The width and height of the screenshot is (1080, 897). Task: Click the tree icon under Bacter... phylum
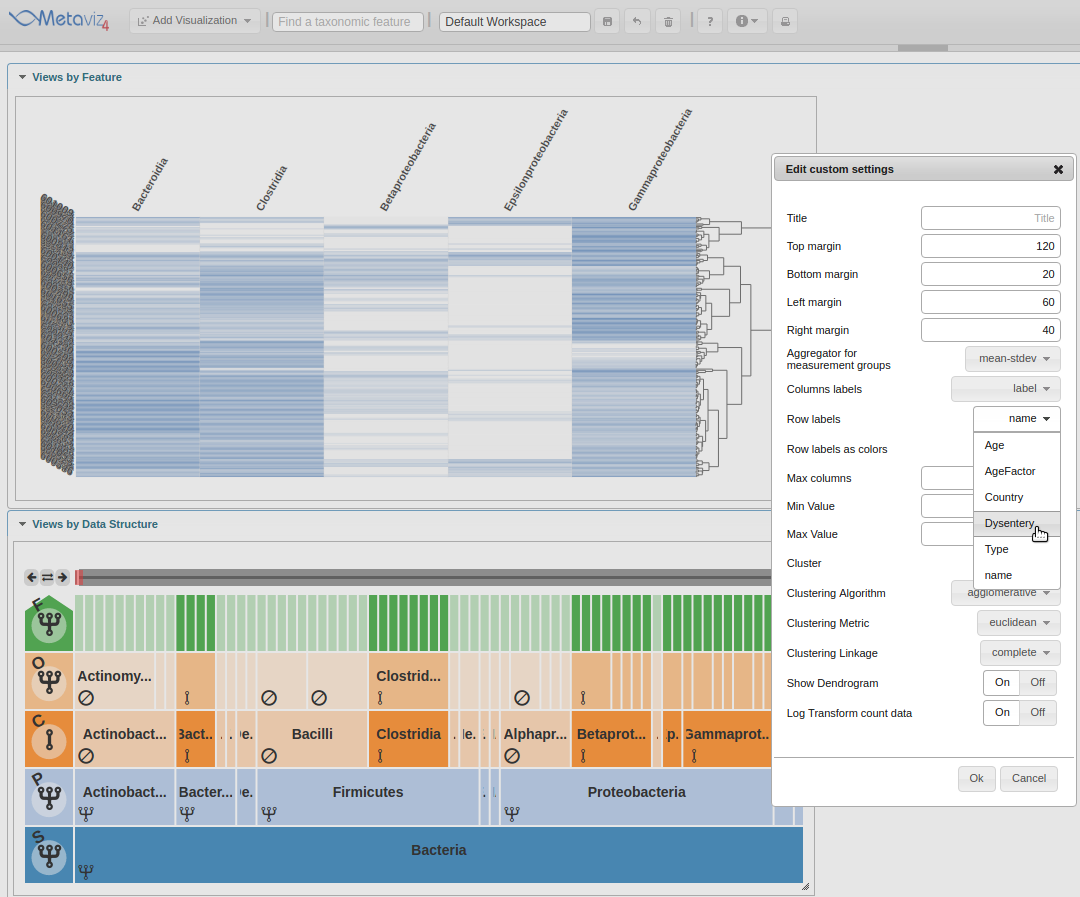pyautogui.click(x=187, y=814)
